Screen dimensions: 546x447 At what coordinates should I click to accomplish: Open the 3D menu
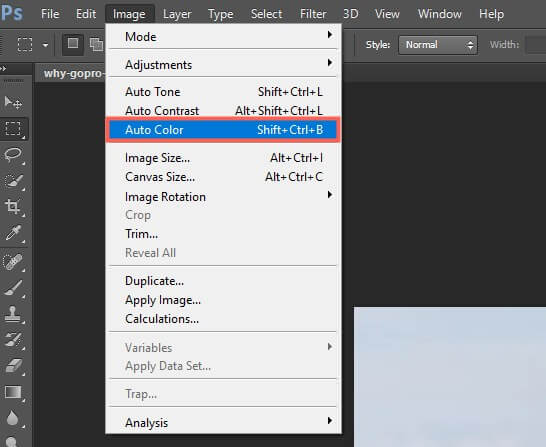coord(350,14)
